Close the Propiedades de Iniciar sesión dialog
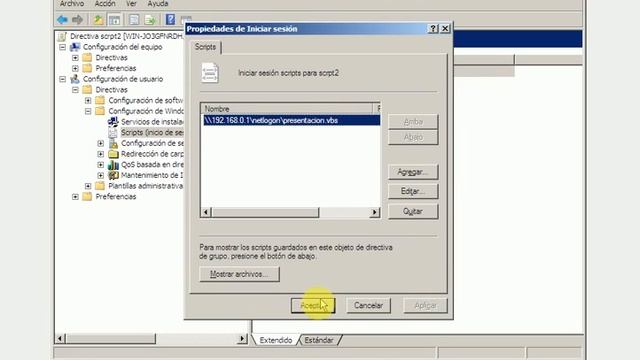Viewport: 640px width, 360px height. [445, 29]
